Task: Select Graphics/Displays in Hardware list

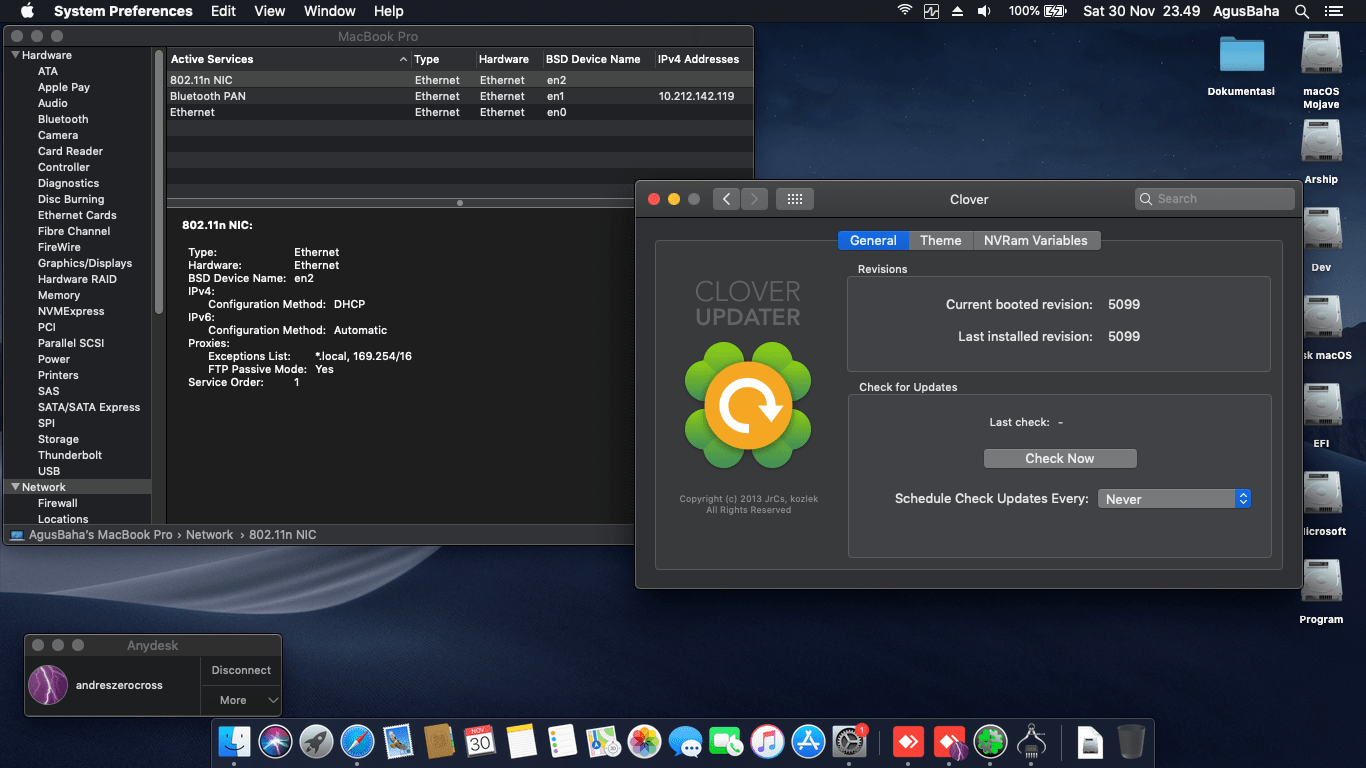Action: [85, 263]
